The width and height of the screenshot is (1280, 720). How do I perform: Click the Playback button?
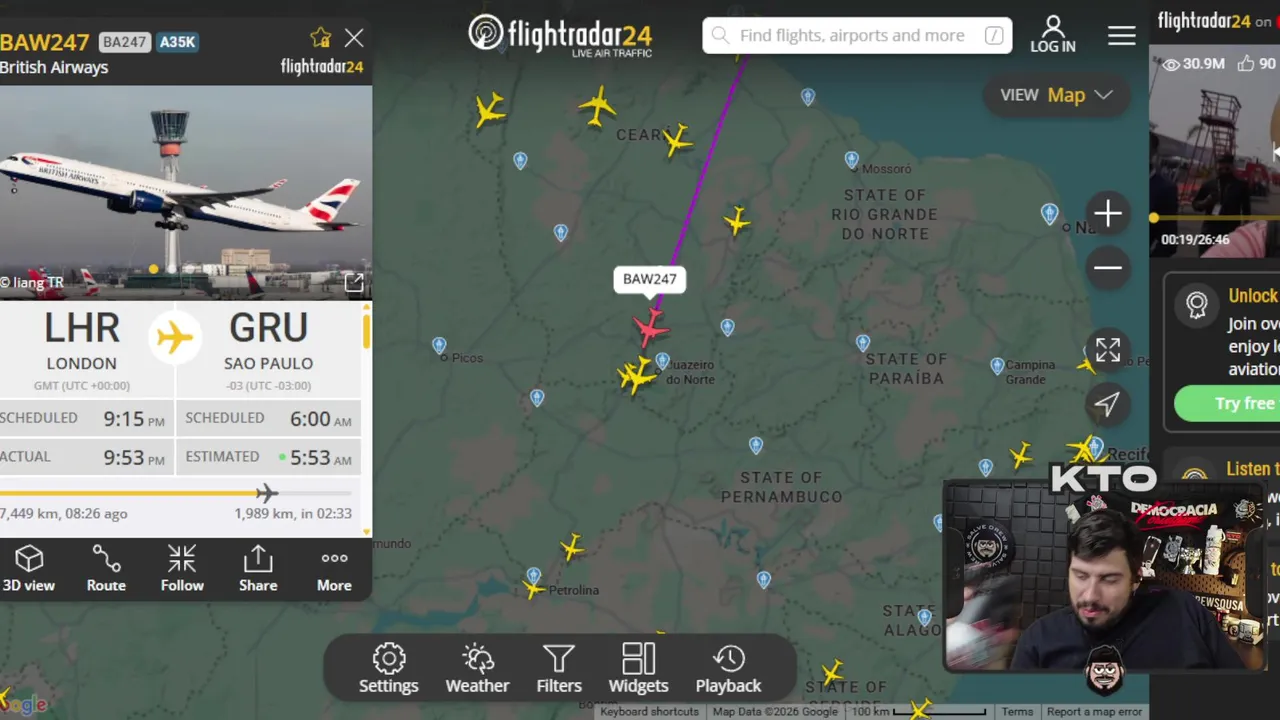pos(728,669)
